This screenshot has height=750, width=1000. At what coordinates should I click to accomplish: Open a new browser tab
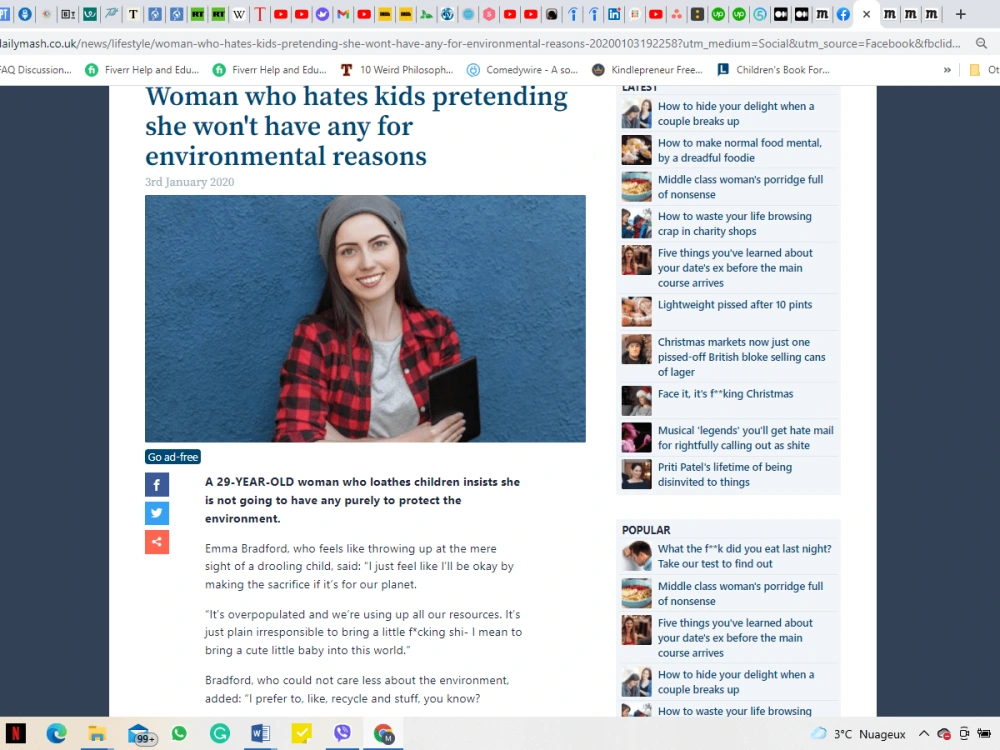(960, 14)
